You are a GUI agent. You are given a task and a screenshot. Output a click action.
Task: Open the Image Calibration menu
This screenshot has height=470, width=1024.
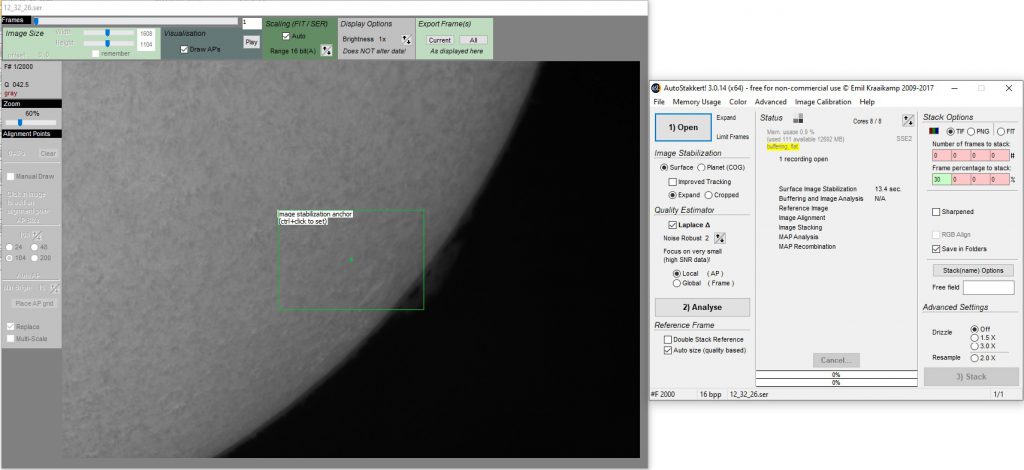coord(823,102)
